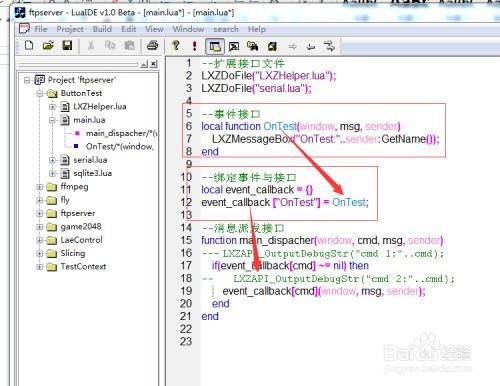Click the Print toolbar icon
This screenshot has width=500, height=386.
(x=153, y=45)
